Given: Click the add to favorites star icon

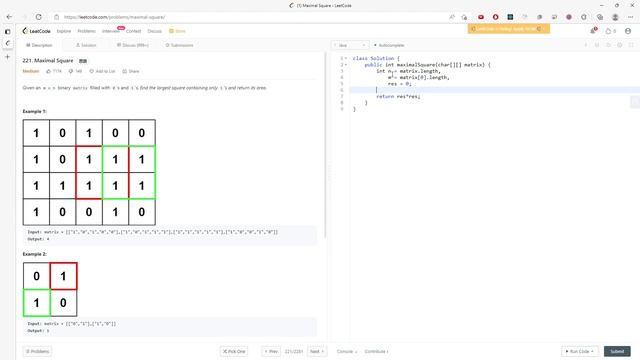Looking at the screenshot, I should coord(464,17).
